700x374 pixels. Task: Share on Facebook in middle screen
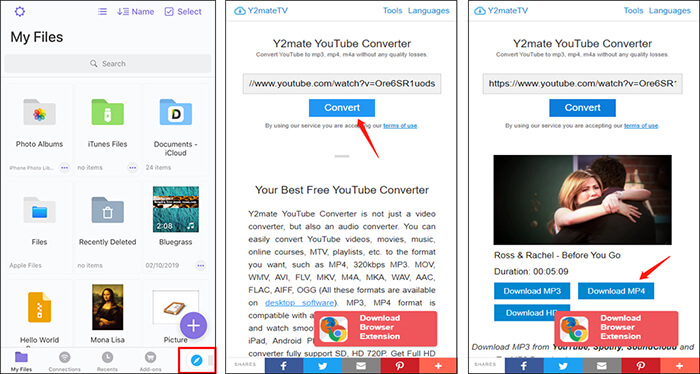284,366
